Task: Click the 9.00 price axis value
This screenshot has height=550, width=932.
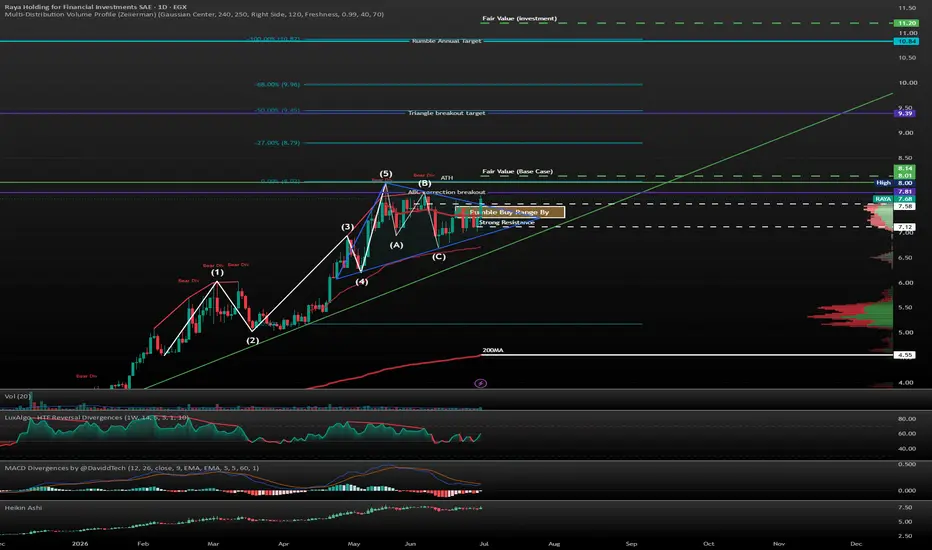Action: (x=907, y=133)
